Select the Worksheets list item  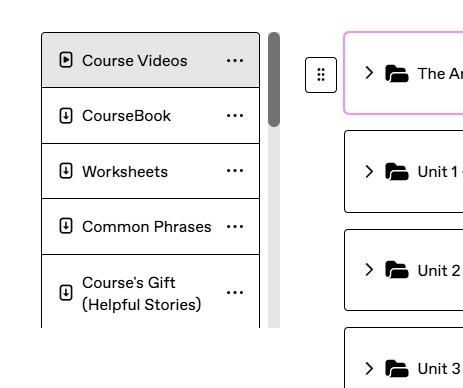(x=150, y=171)
